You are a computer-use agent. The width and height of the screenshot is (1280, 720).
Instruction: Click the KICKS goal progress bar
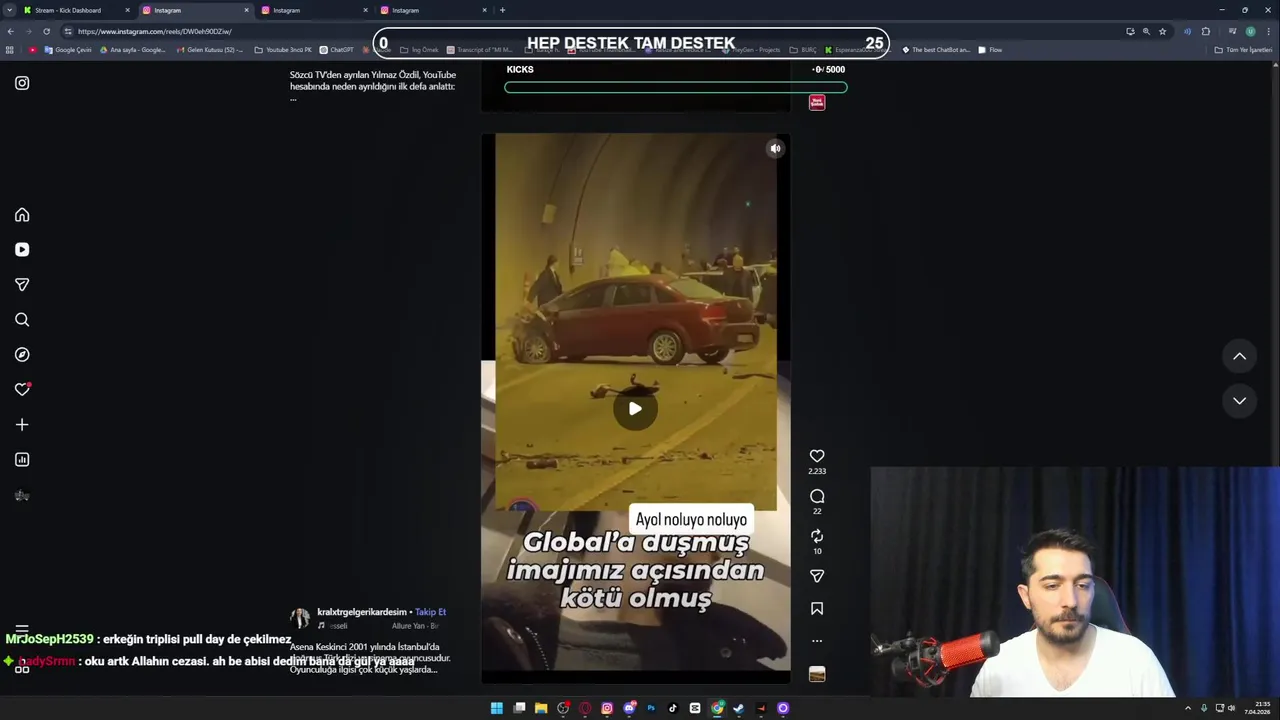(x=676, y=87)
